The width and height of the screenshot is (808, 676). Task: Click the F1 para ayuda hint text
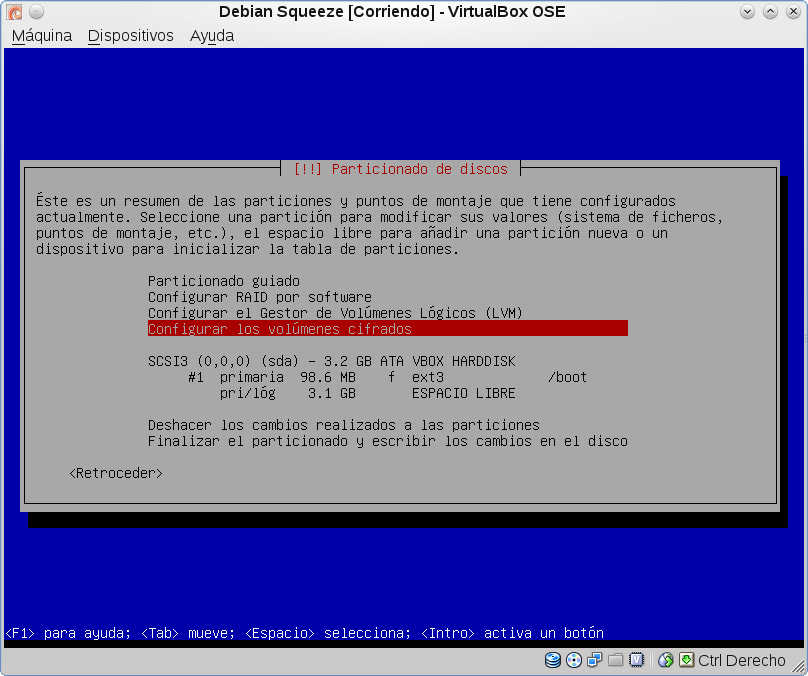tap(68, 633)
